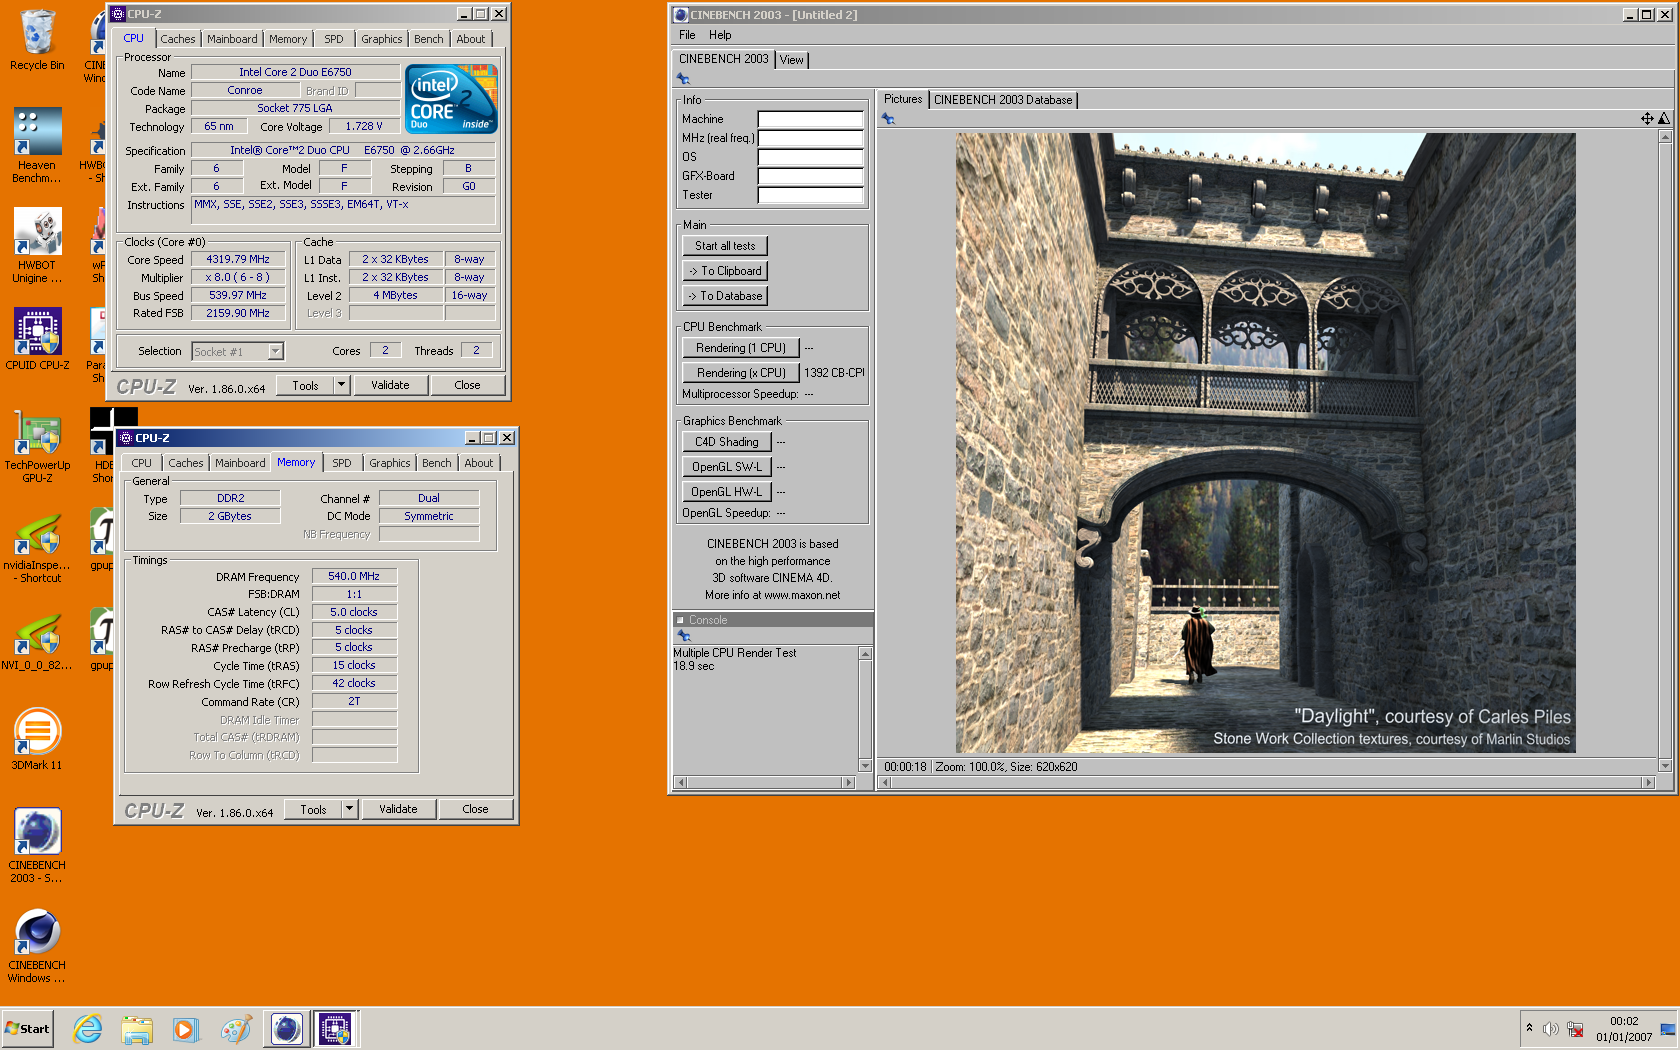Open Help menu in CINEBENCH
Screen dimensions: 1680x1050
tap(720, 35)
